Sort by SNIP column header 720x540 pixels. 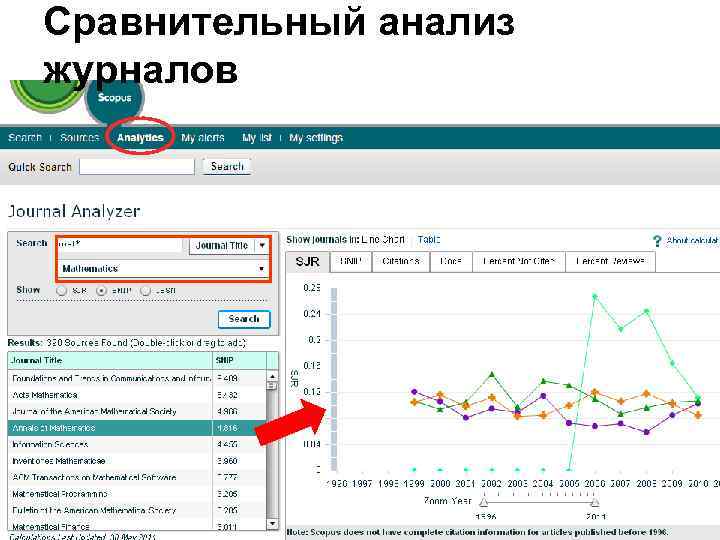click(239, 360)
